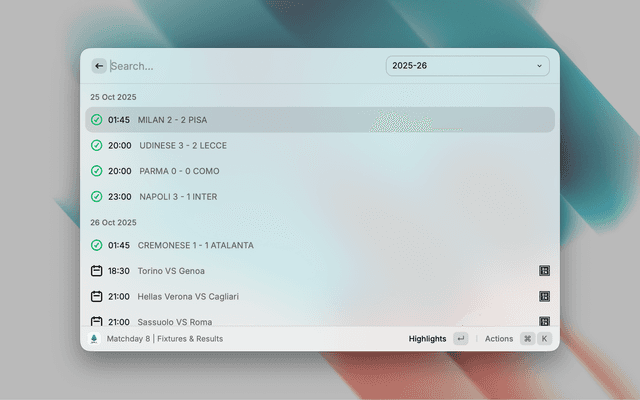Click the K key shortcut badge
The width and height of the screenshot is (640, 400).
pos(545,339)
